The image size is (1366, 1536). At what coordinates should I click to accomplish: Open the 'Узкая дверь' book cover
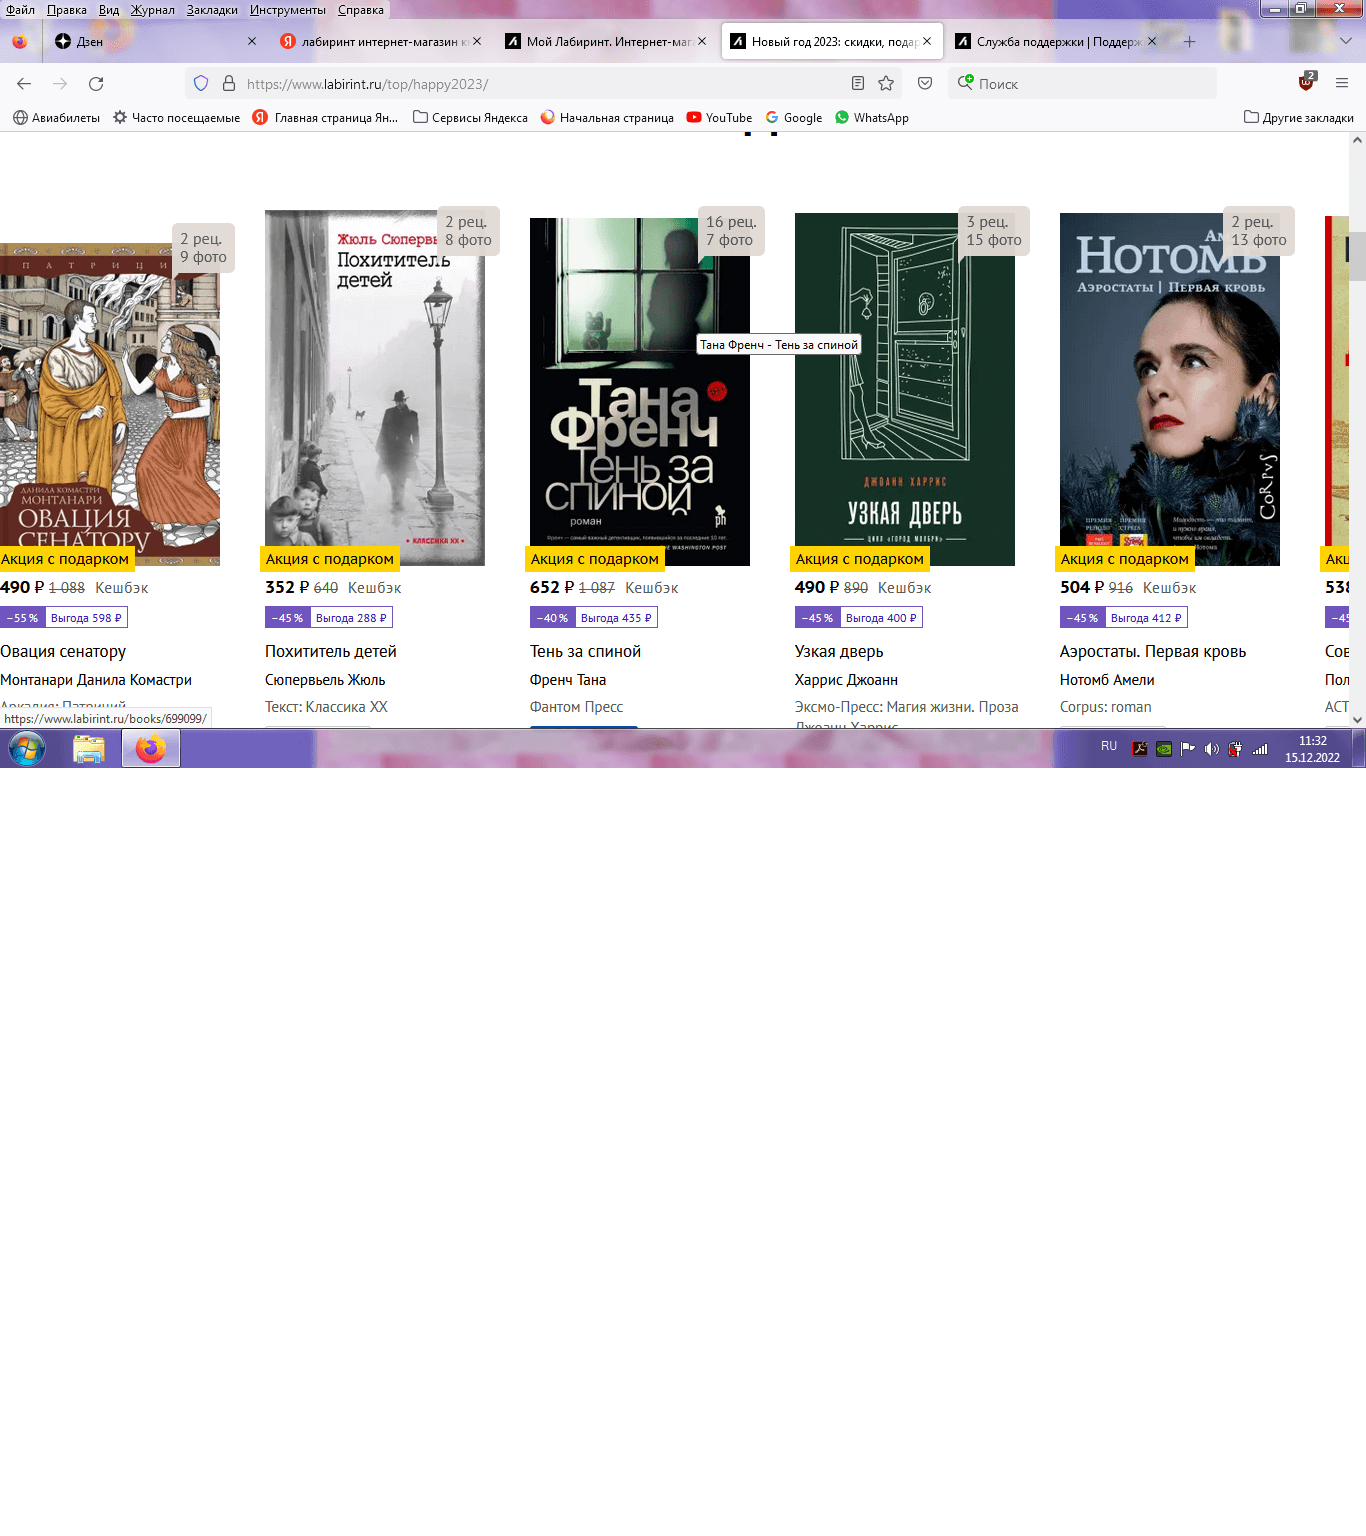(x=905, y=389)
